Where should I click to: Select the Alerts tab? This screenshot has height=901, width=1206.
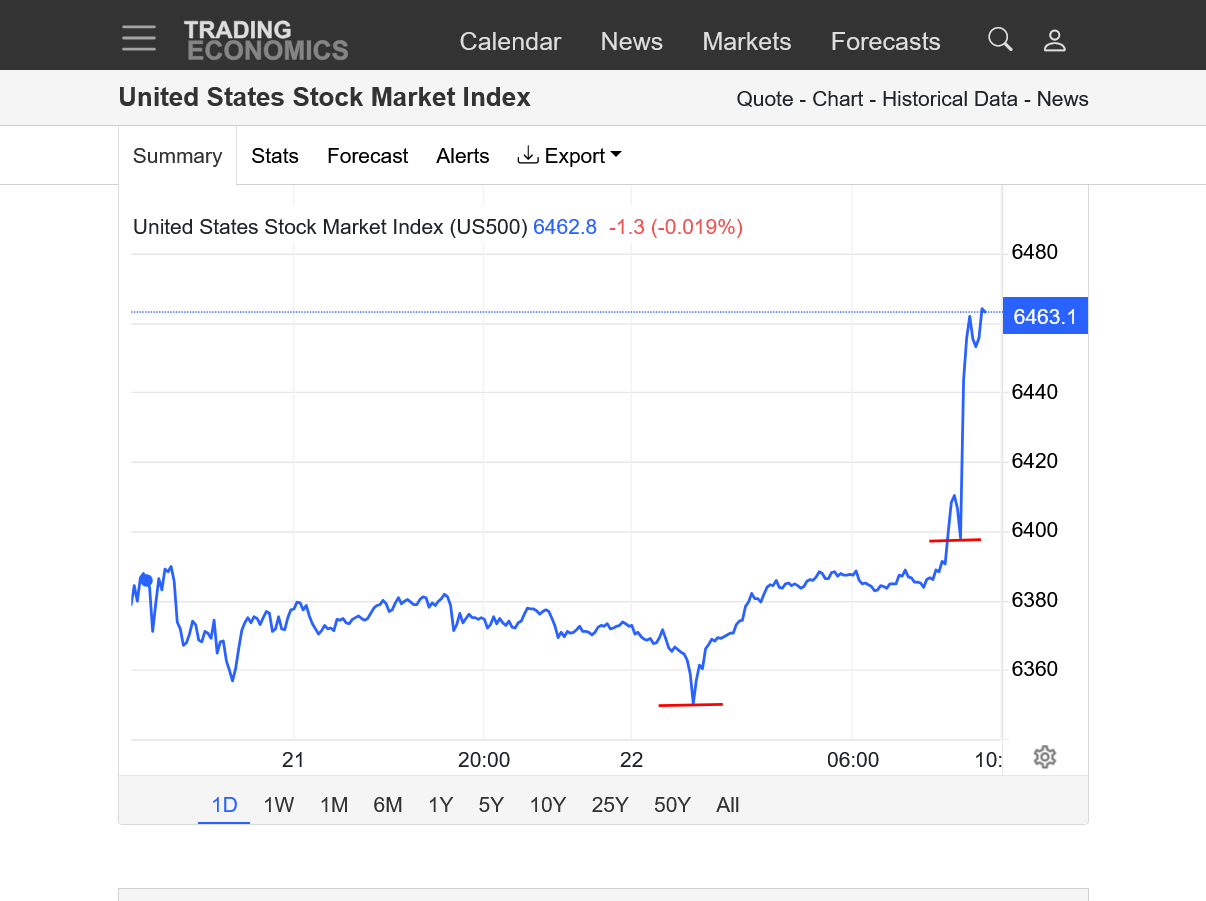click(x=463, y=156)
